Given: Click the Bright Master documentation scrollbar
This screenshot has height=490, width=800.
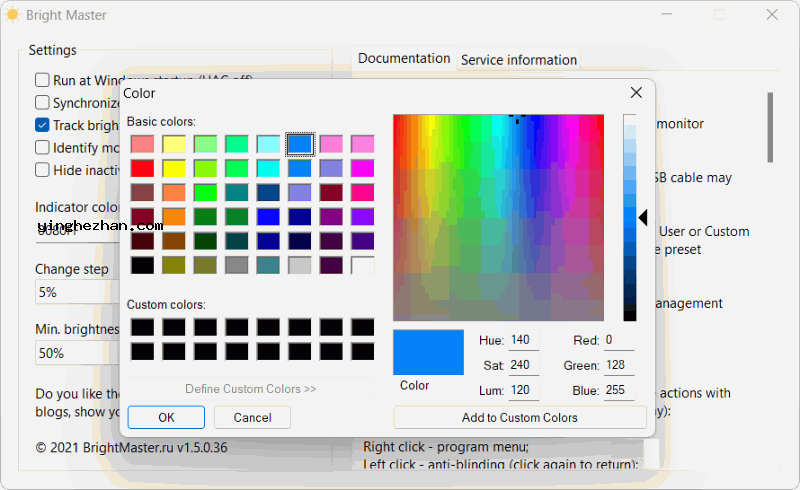Looking at the screenshot, I should [x=770, y=128].
